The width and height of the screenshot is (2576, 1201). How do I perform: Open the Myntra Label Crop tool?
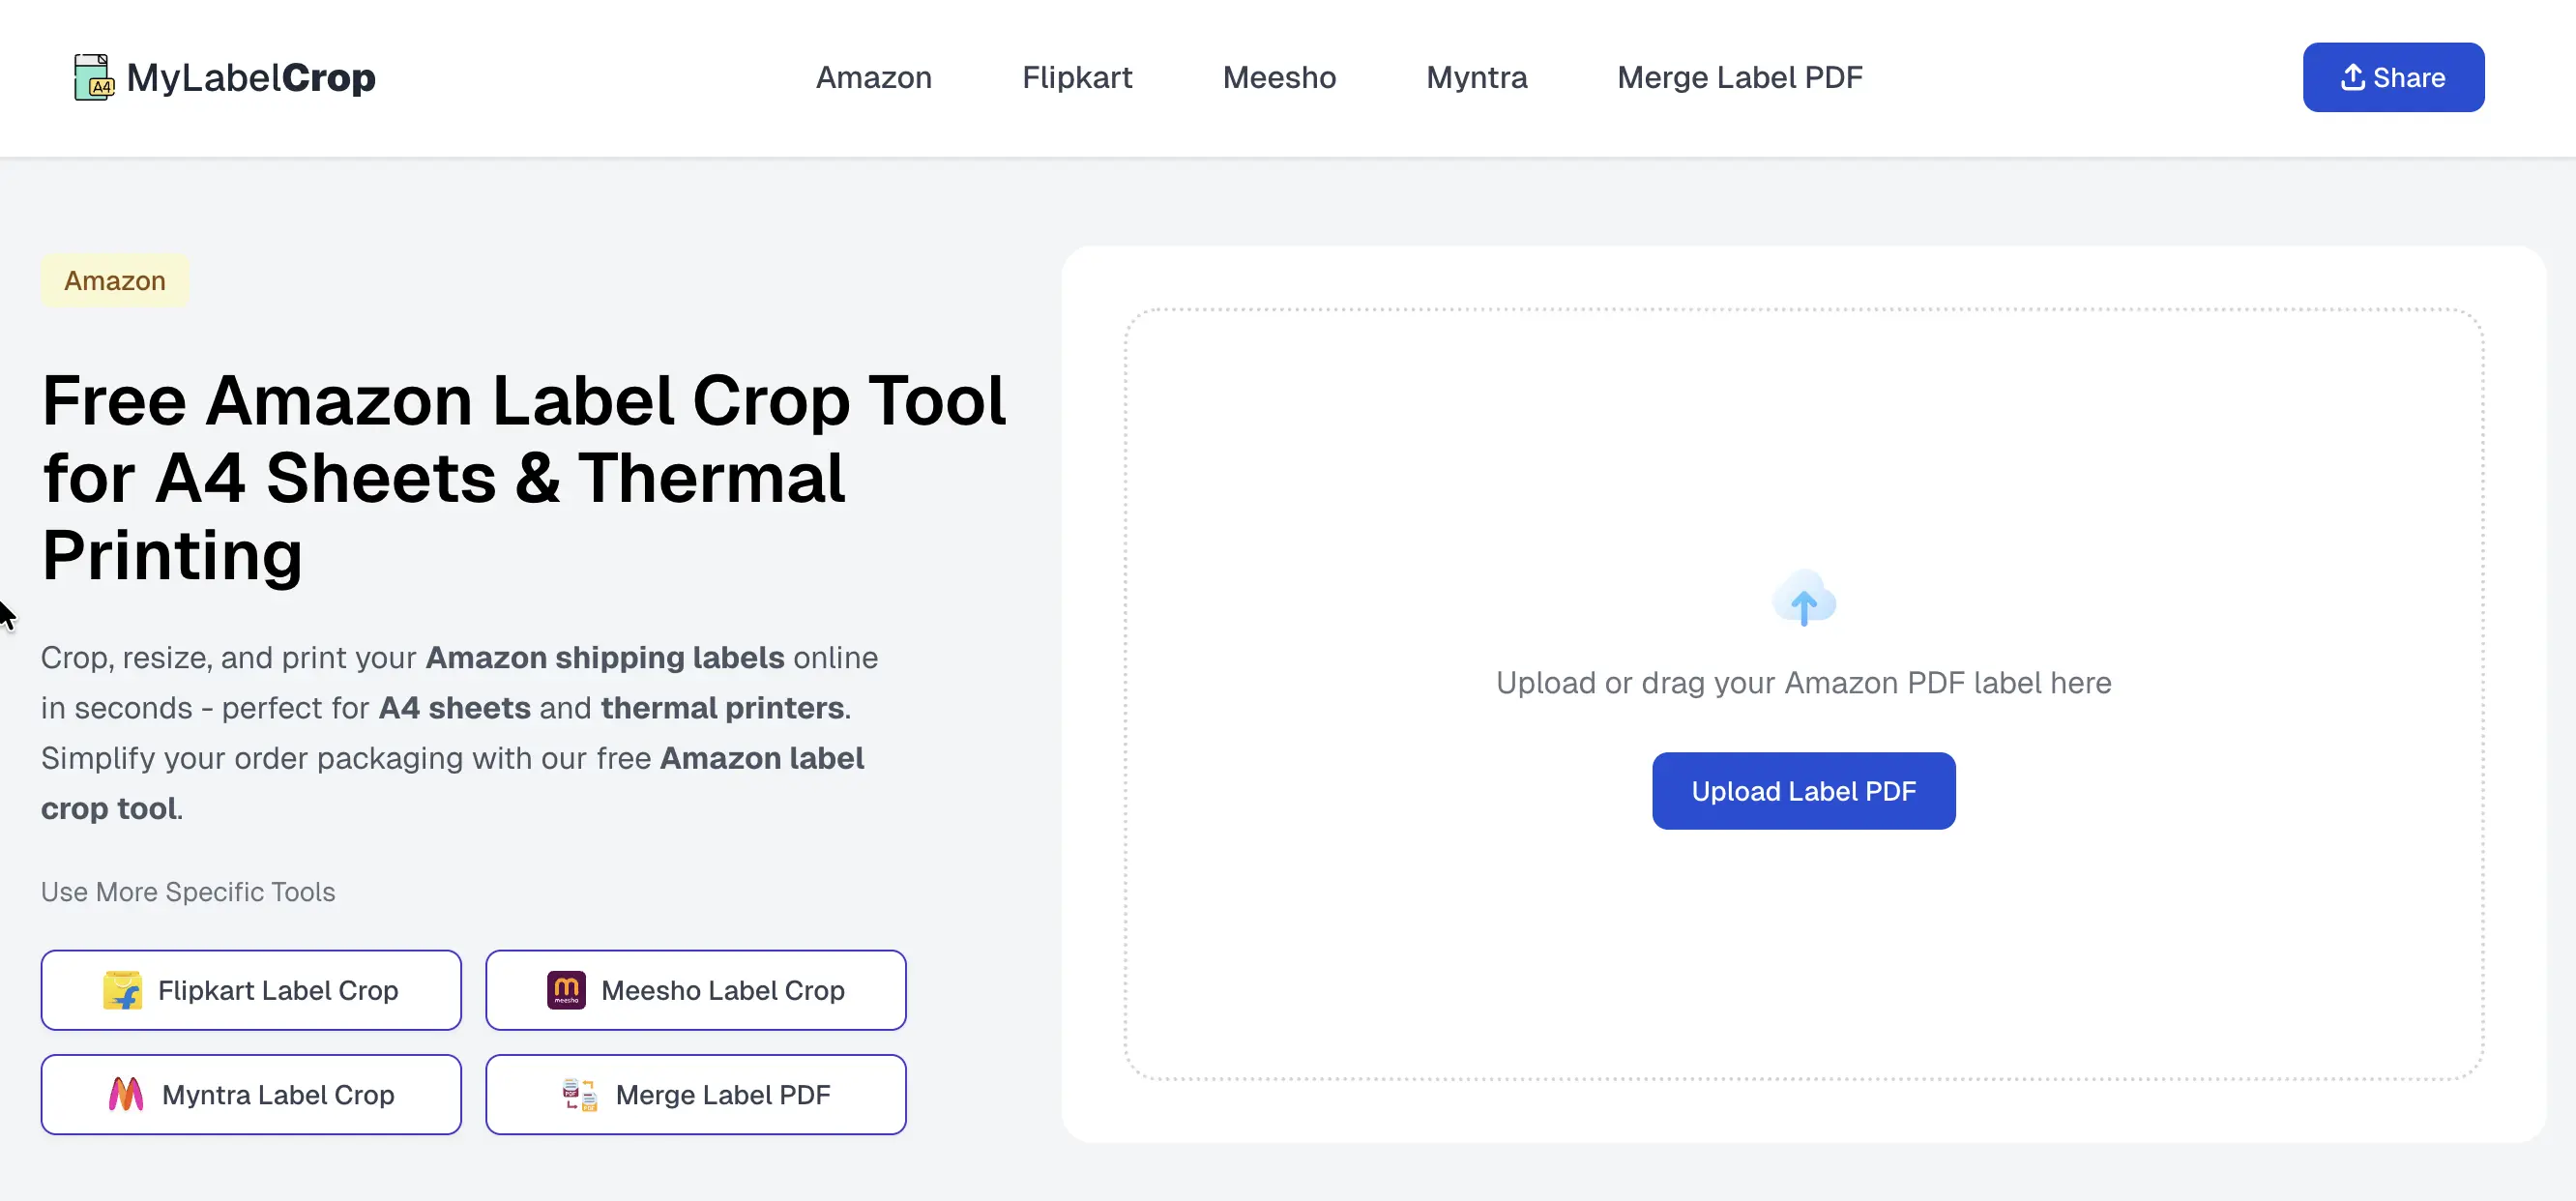250,1094
